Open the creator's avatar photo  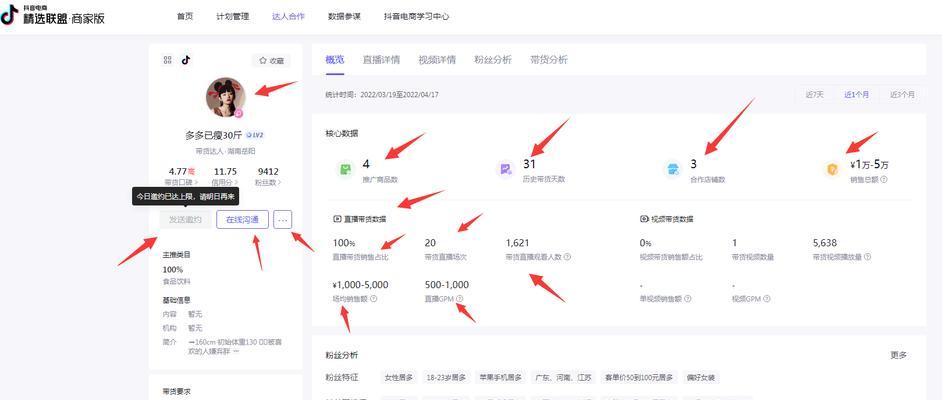tap(225, 97)
